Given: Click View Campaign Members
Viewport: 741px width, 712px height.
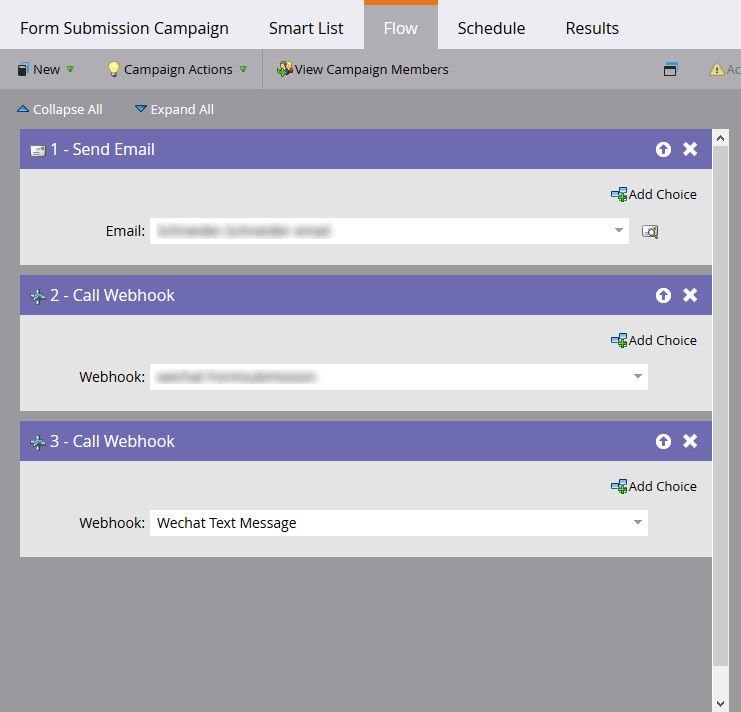Looking at the screenshot, I should [x=362, y=69].
